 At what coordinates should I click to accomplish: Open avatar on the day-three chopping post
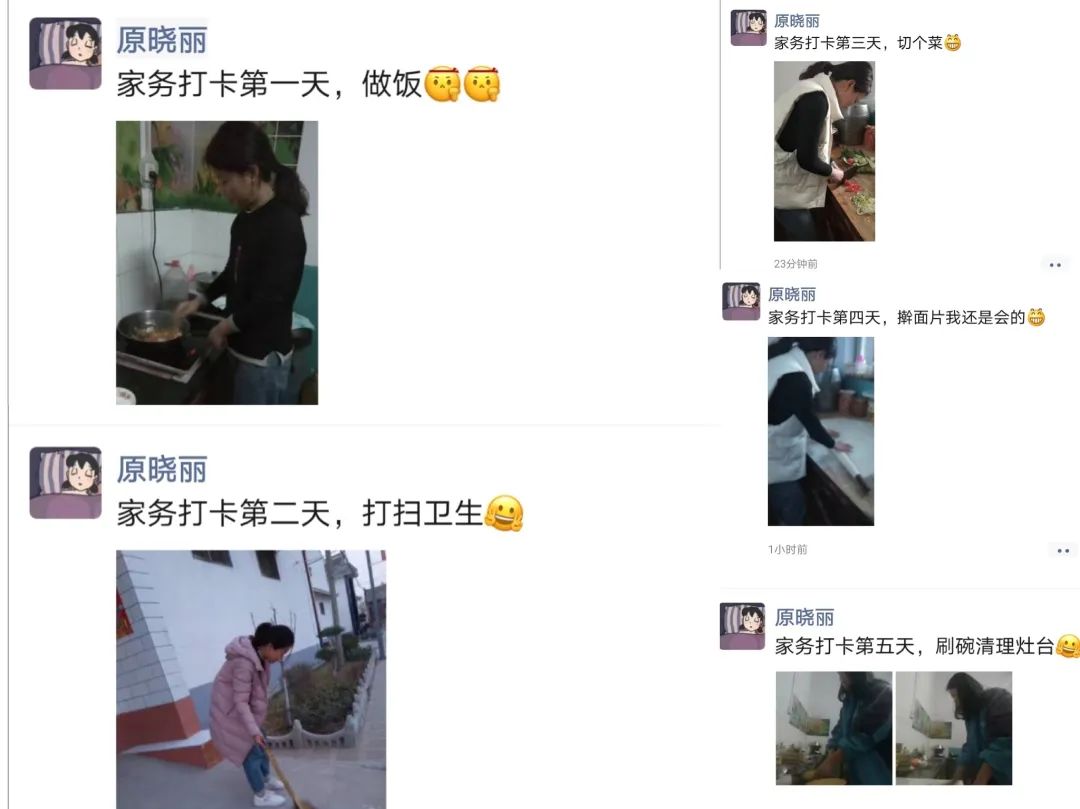749,28
